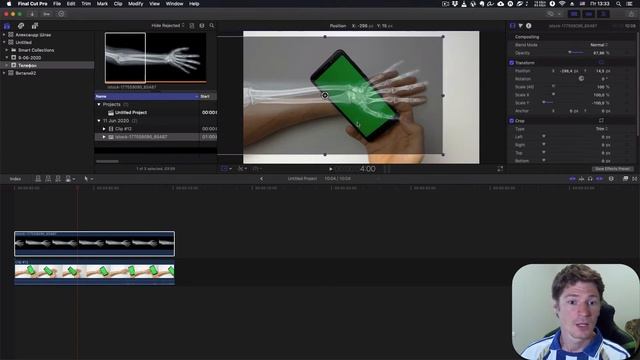Open the Window menu
The height and width of the screenshot is (360, 640).
[174, 4]
